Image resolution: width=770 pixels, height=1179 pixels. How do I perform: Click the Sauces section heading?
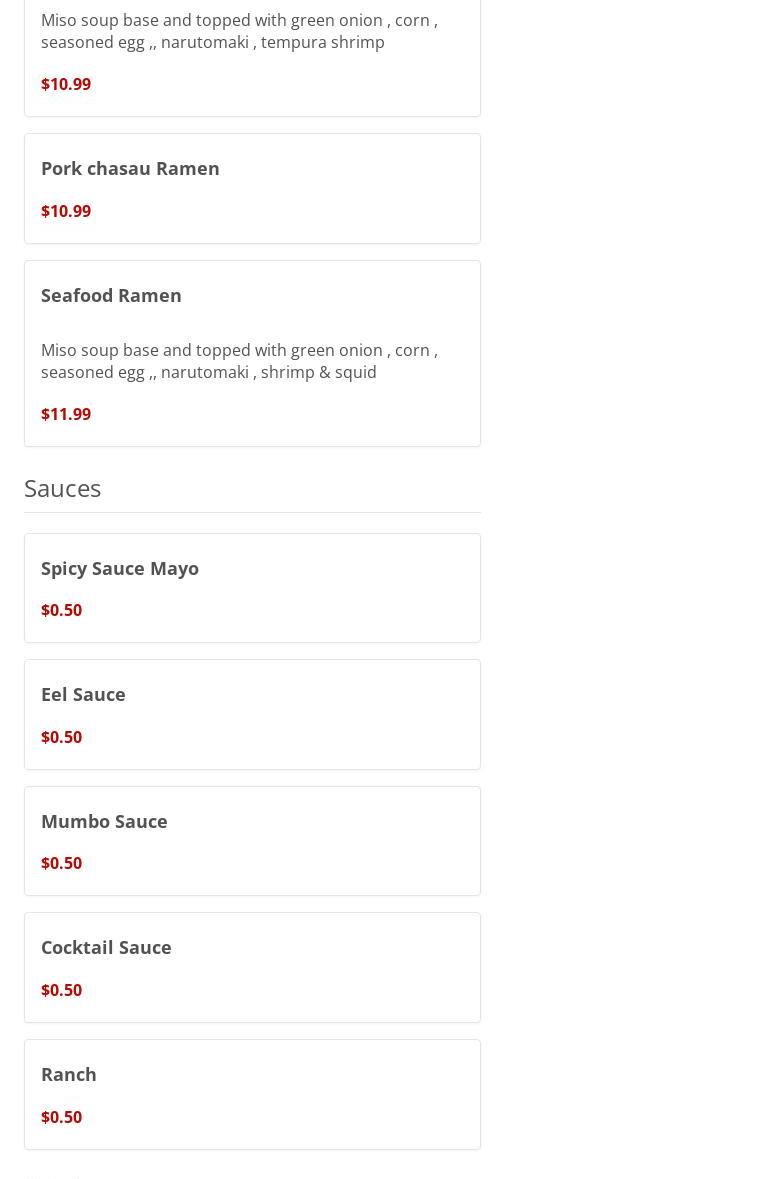click(62, 488)
